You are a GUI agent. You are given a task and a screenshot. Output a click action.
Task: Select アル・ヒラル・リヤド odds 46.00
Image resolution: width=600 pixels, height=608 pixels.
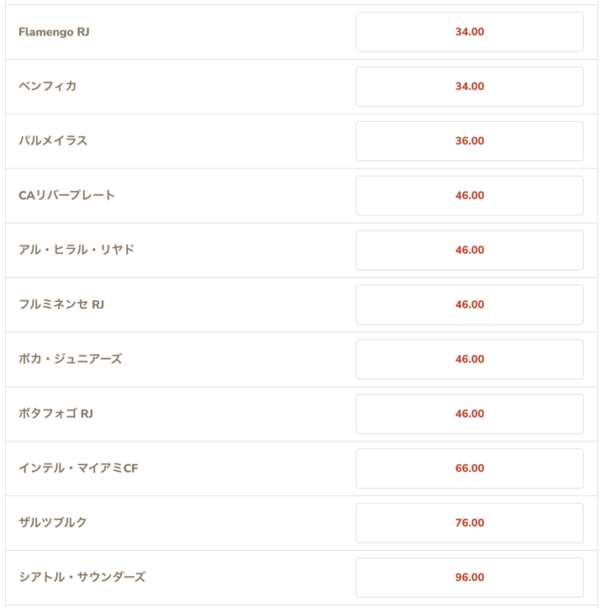pos(469,250)
